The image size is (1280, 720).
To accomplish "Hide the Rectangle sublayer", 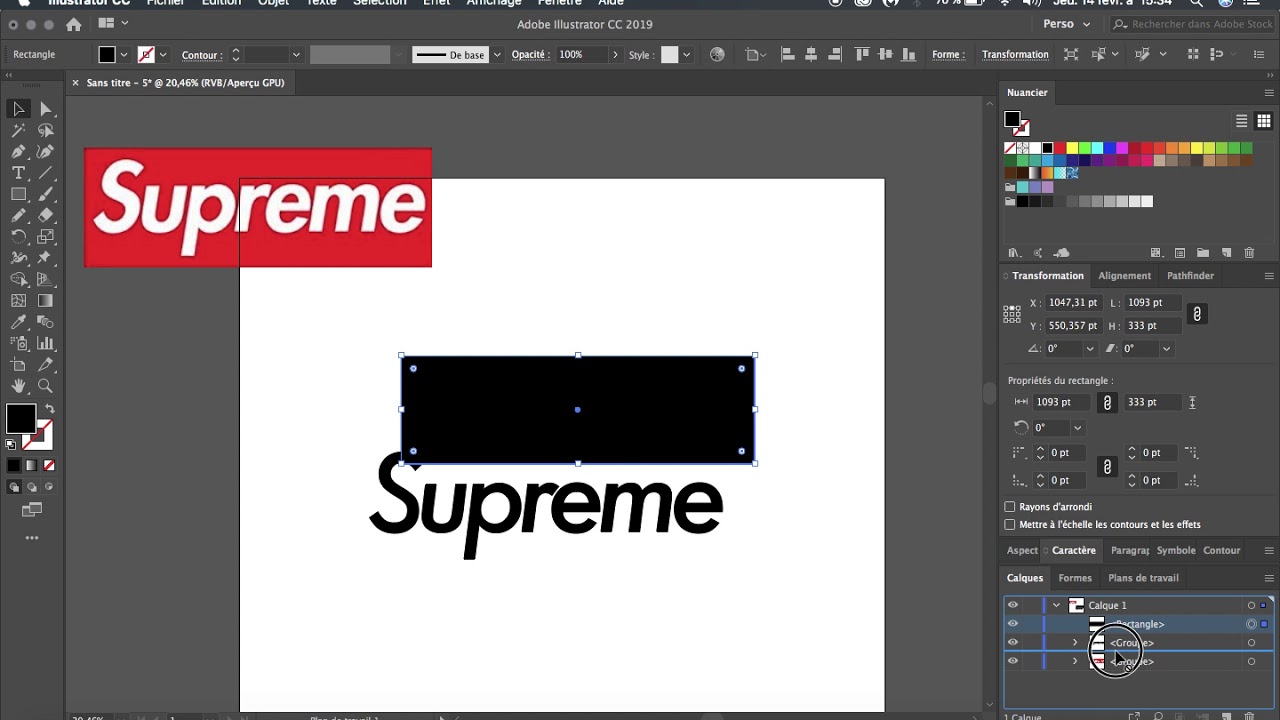I will click(x=1013, y=624).
